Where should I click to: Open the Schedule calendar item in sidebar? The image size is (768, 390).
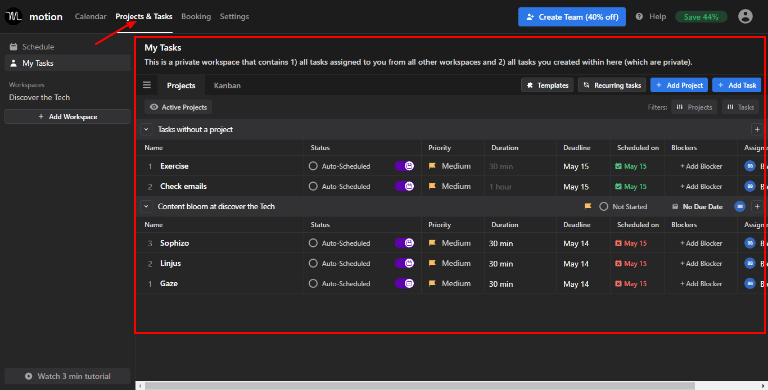coord(67,47)
